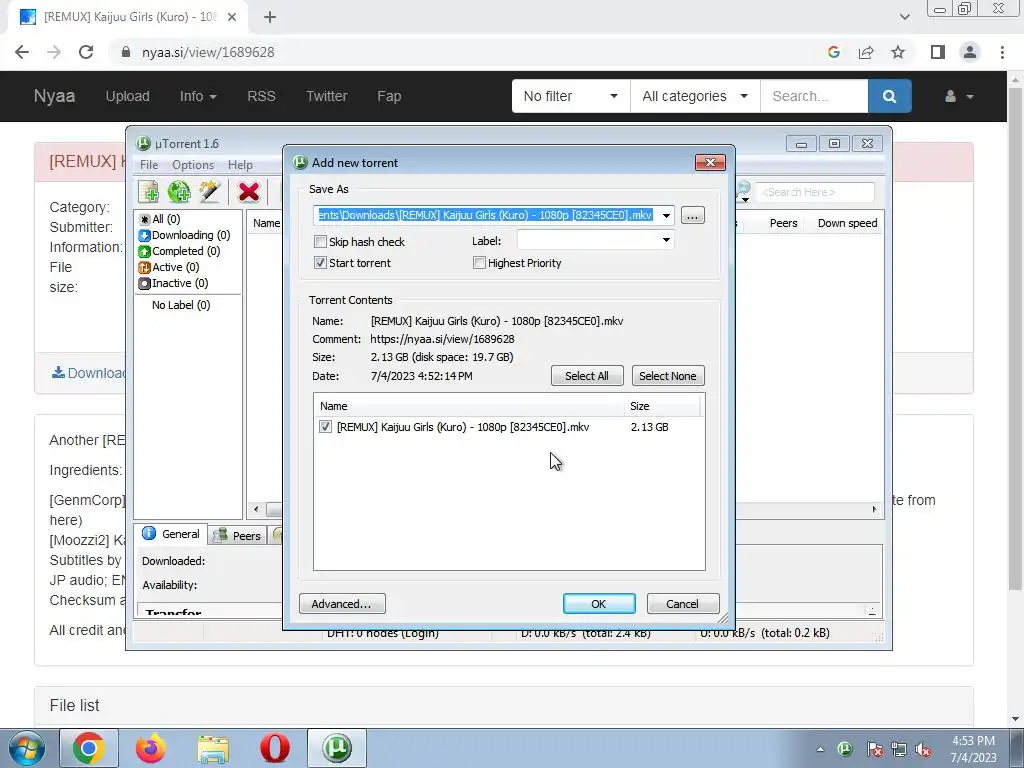Open the Info dropdown in Nyaa navbar

click(x=198, y=96)
